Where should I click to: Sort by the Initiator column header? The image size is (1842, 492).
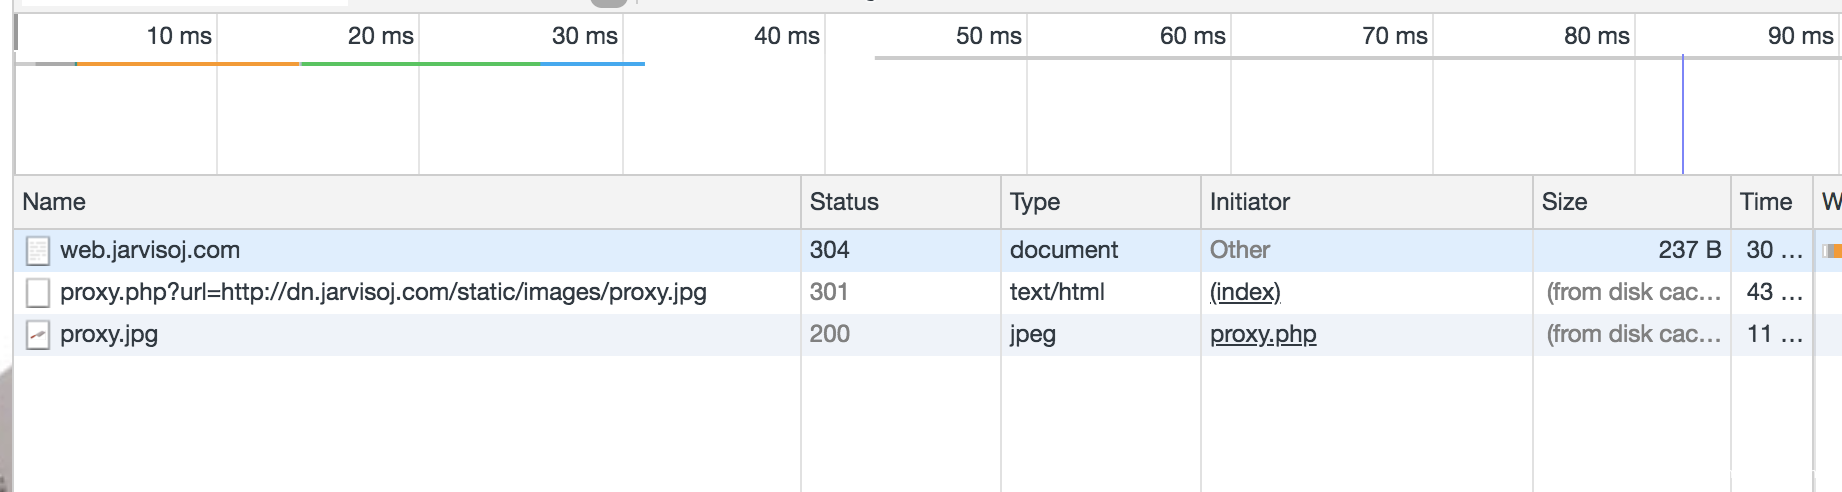tap(1250, 202)
